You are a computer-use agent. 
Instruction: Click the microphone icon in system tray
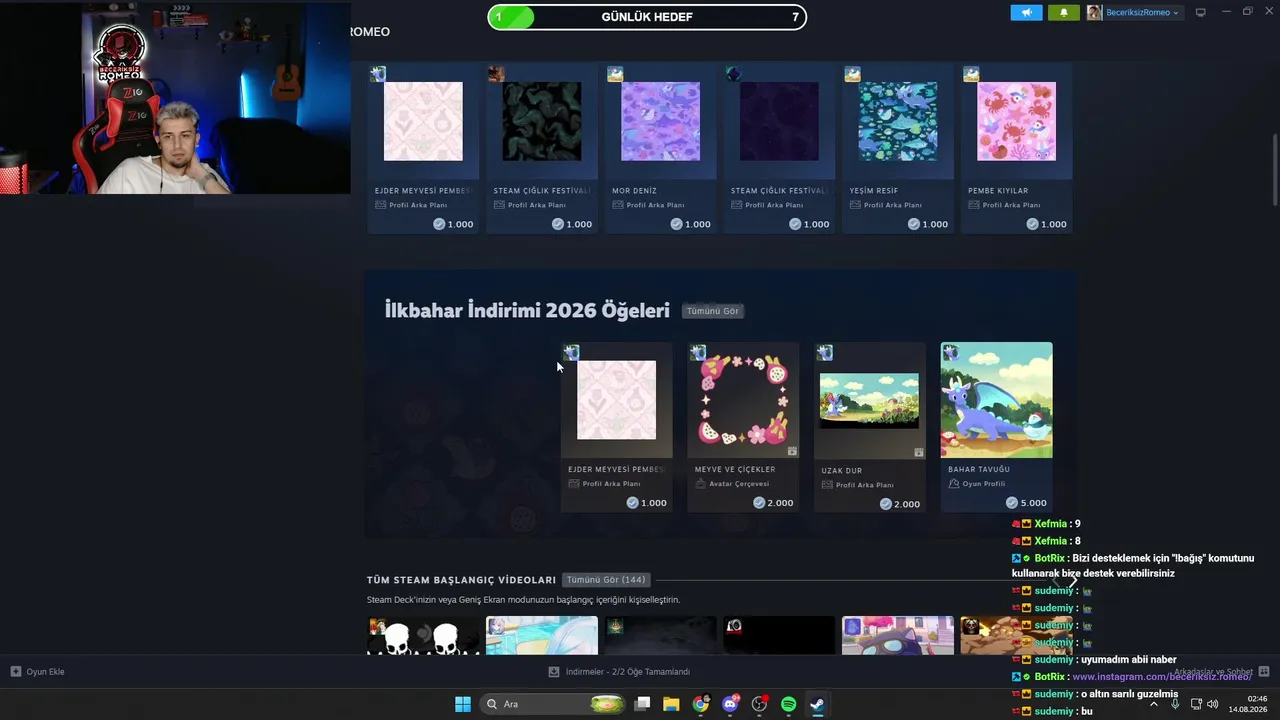(x=1175, y=704)
